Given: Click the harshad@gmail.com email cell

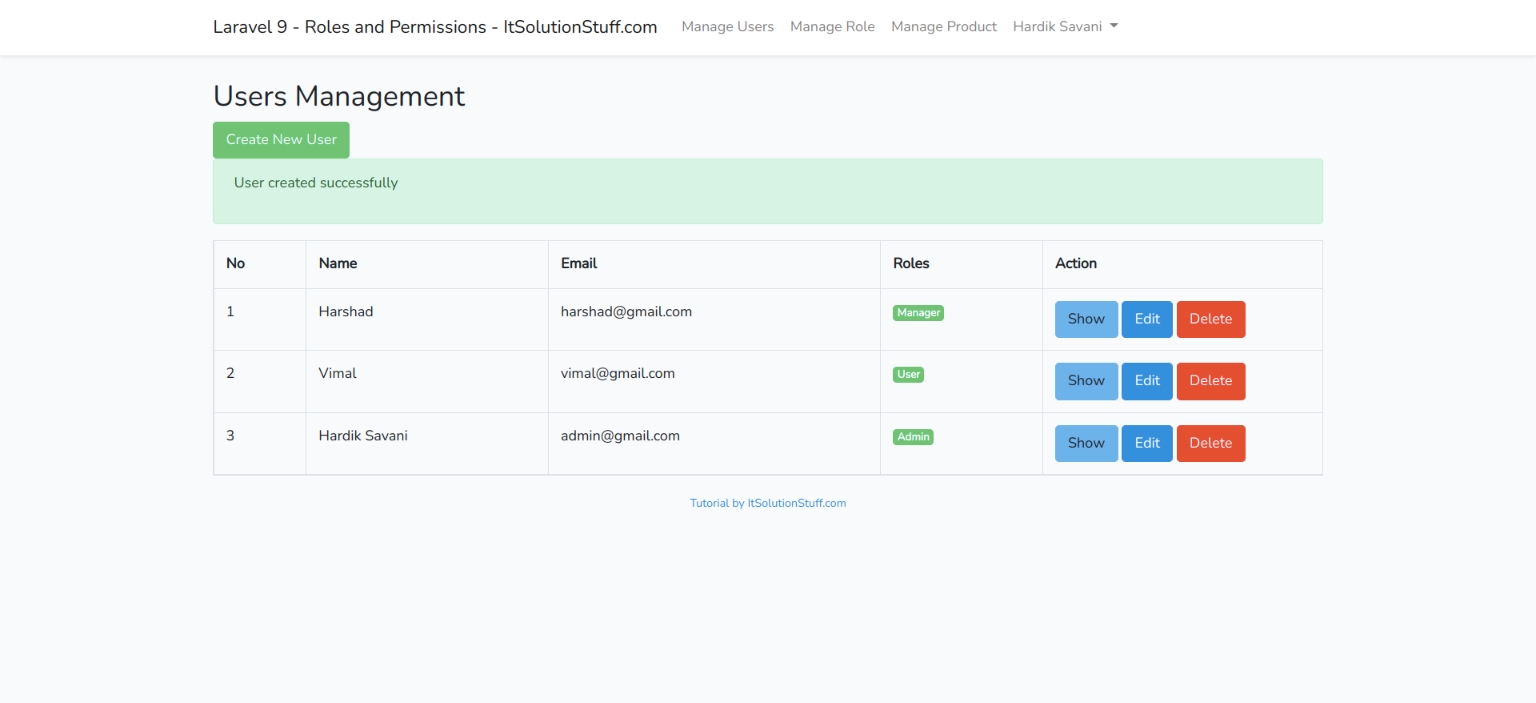Looking at the screenshot, I should (x=626, y=312).
